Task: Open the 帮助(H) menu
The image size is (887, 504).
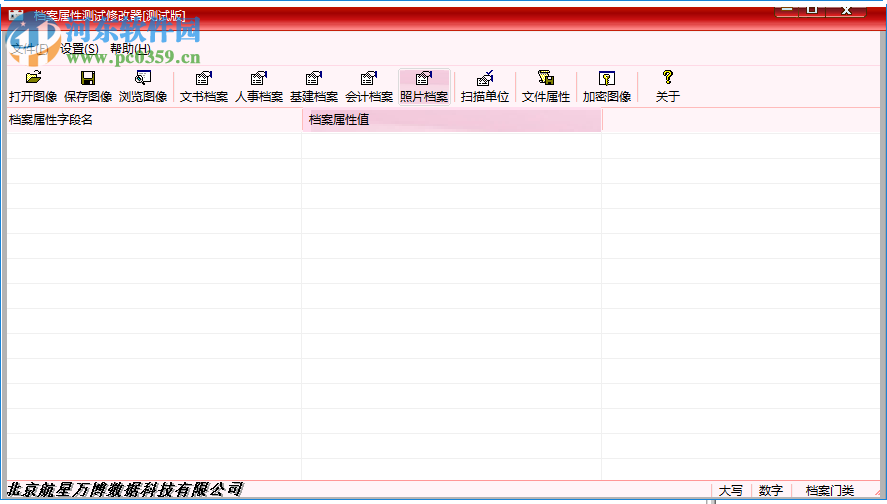Action: click(130, 49)
